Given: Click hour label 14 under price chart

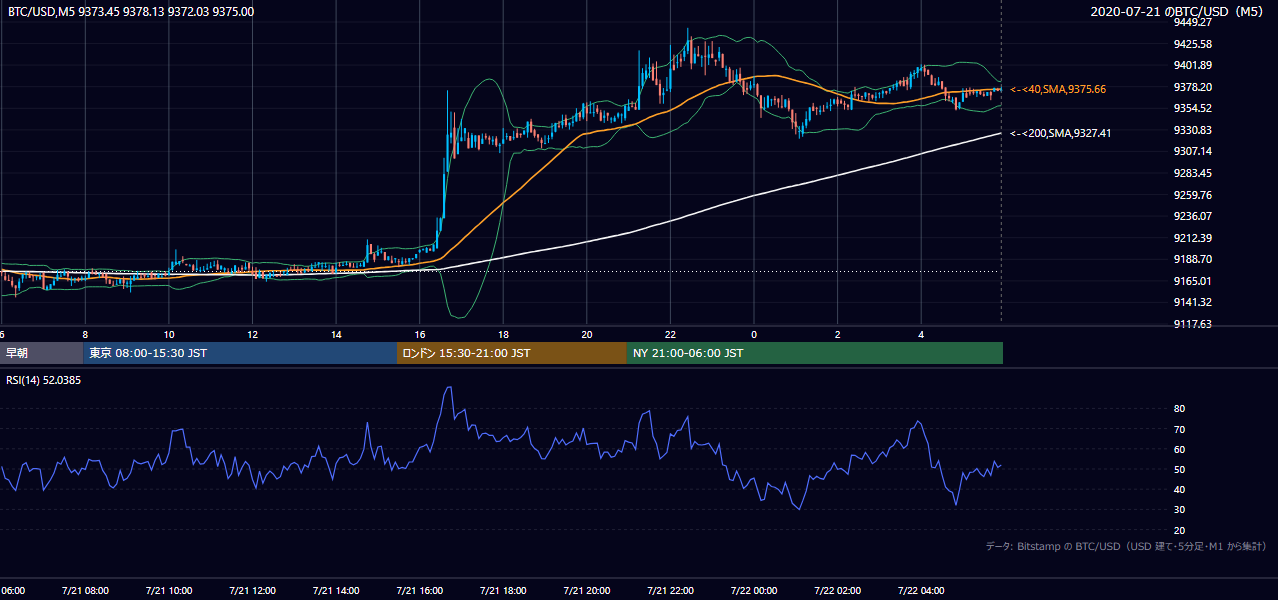Looking at the screenshot, I should pyautogui.click(x=336, y=334).
